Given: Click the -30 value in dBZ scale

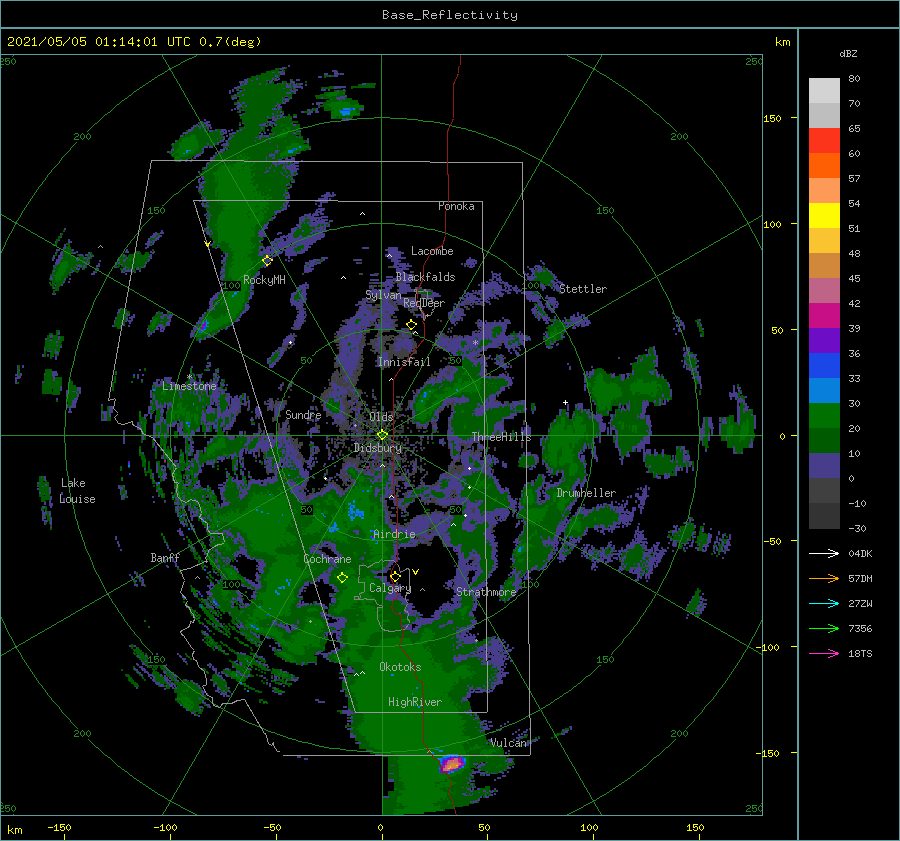Looking at the screenshot, I should (857, 528).
